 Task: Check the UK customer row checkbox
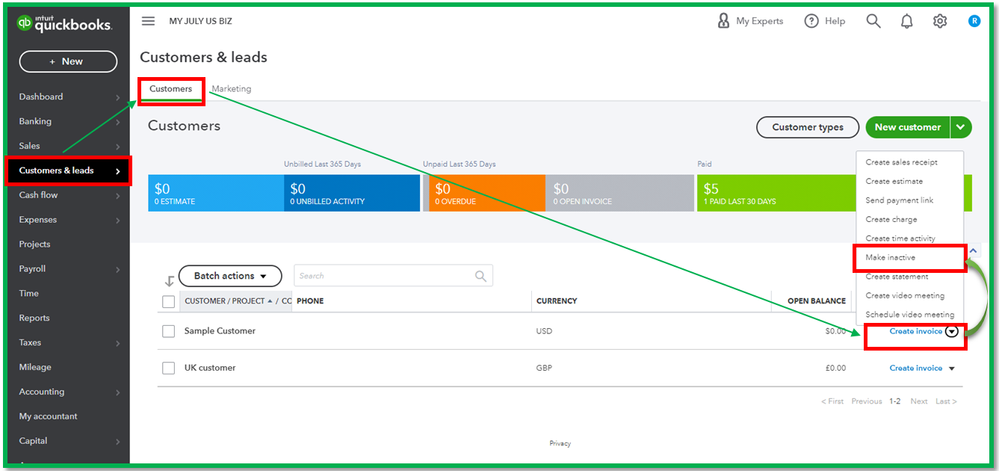169,368
